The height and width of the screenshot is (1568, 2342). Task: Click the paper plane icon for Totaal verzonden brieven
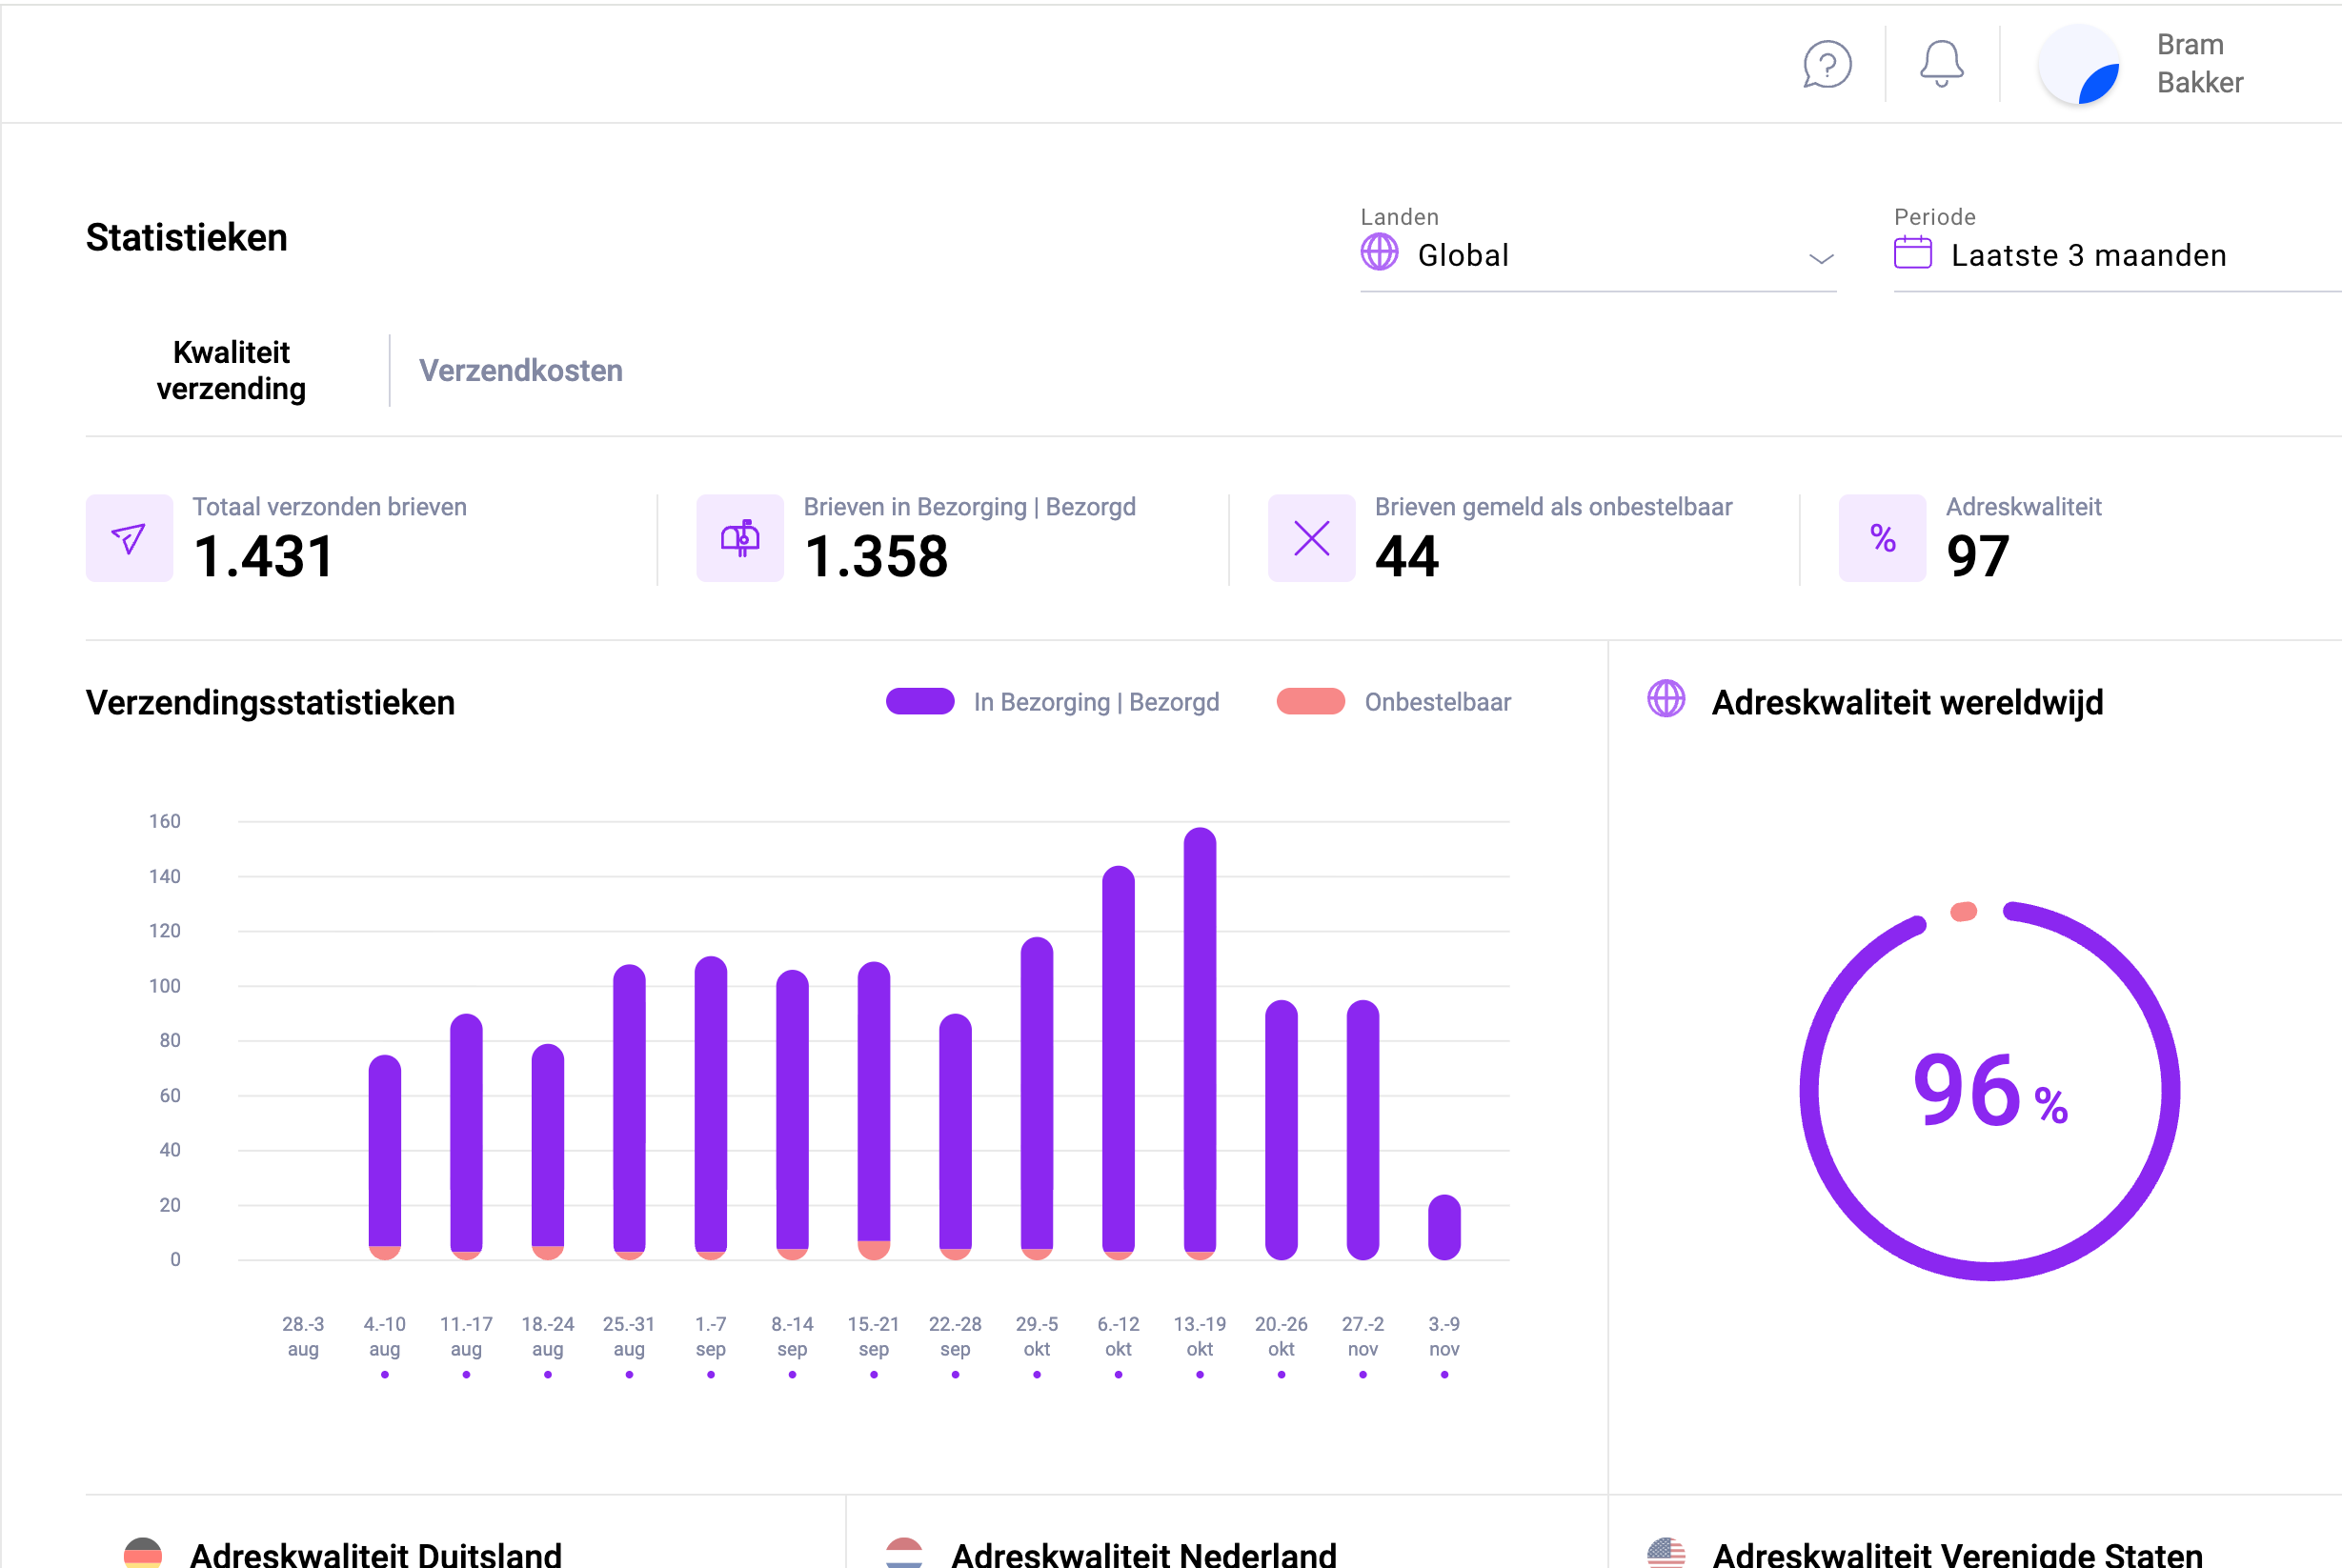tap(129, 539)
